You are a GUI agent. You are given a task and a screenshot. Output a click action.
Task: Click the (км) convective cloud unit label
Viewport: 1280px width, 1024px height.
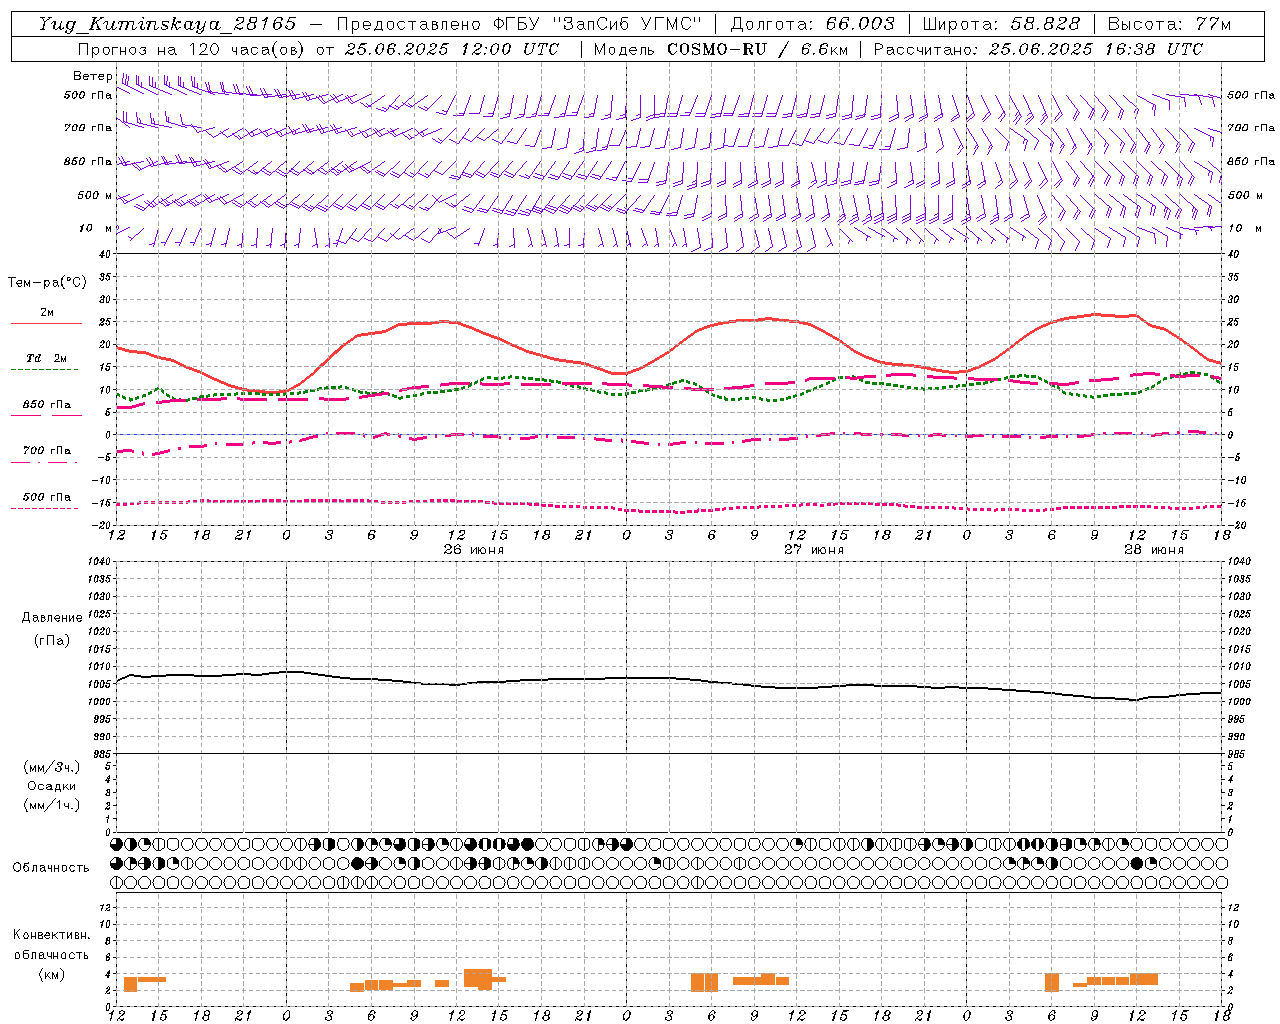(x=51, y=974)
